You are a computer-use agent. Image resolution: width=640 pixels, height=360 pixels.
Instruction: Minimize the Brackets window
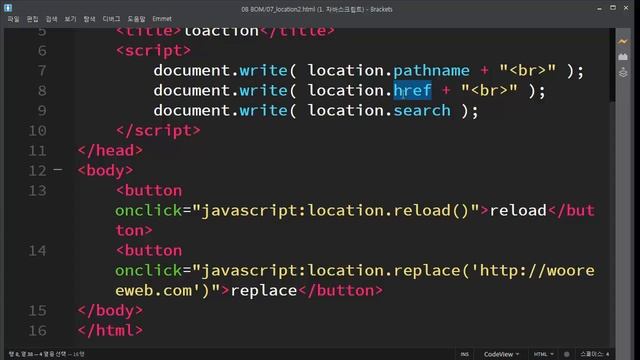599,8
